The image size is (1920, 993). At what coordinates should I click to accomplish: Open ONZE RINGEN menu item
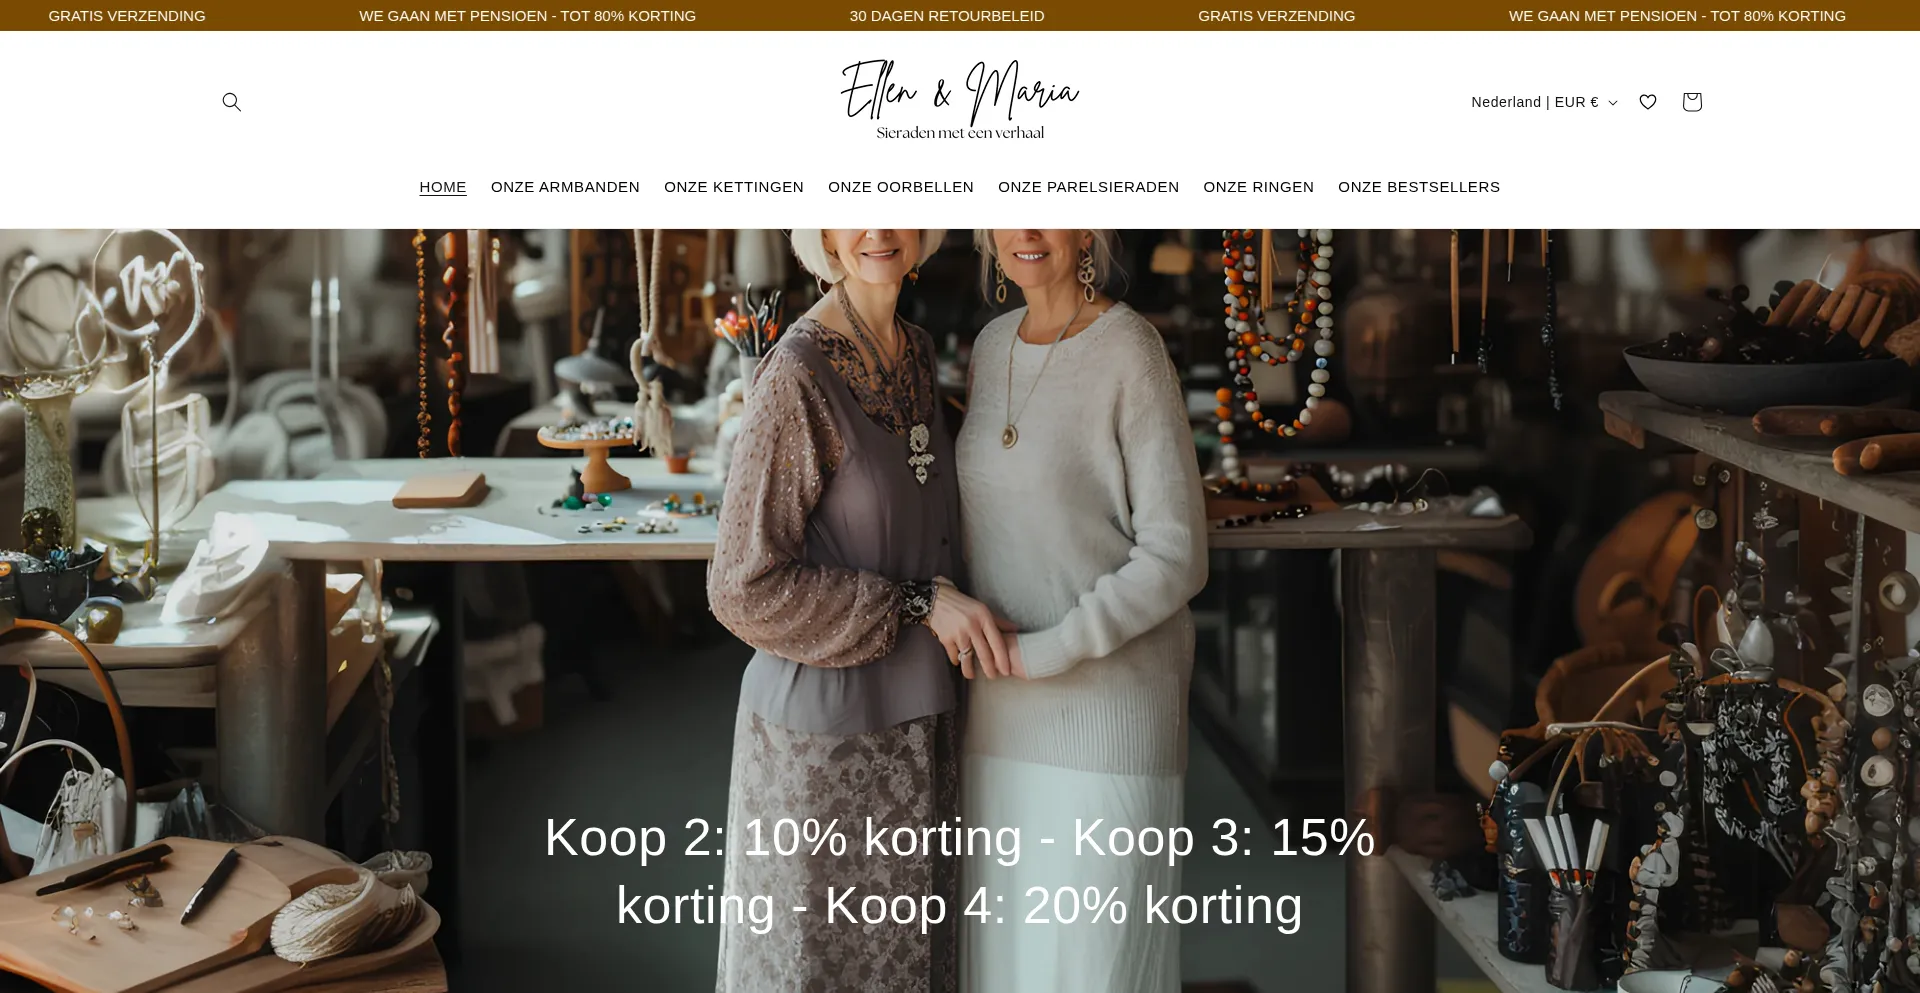(1258, 187)
